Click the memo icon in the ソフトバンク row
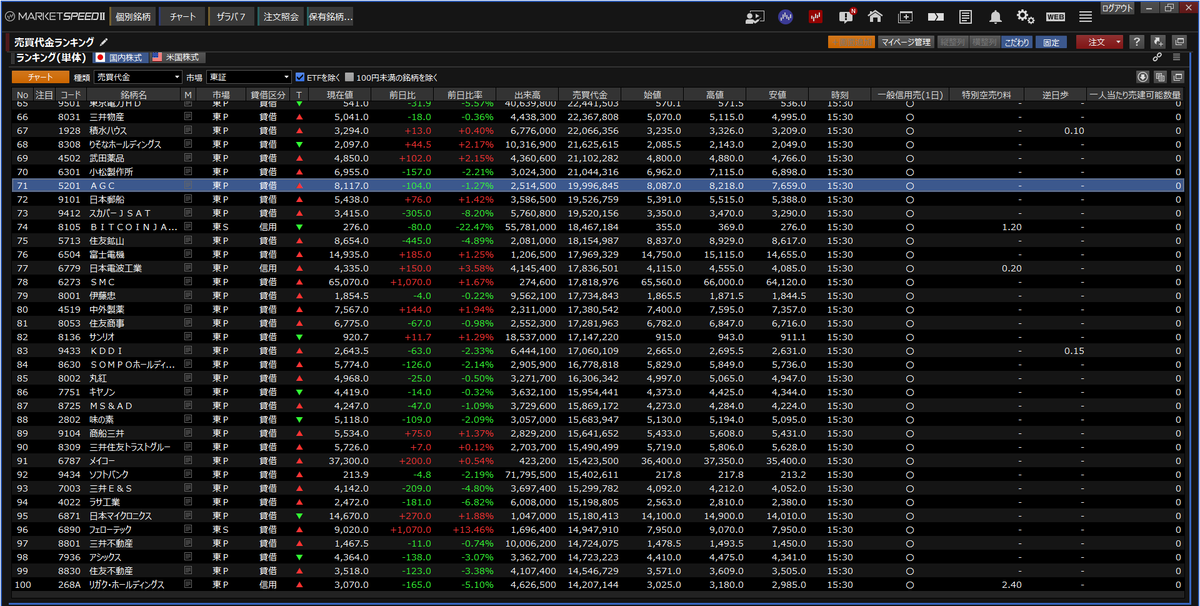 pyautogui.click(x=187, y=473)
